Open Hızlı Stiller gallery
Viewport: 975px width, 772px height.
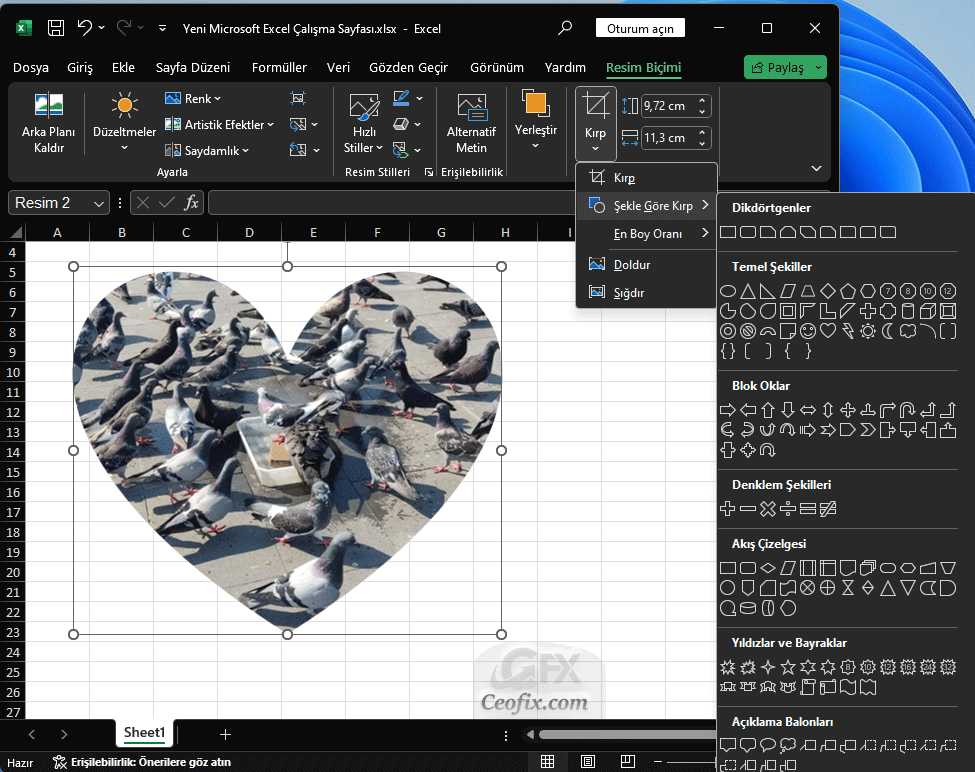pyautogui.click(x=364, y=123)
